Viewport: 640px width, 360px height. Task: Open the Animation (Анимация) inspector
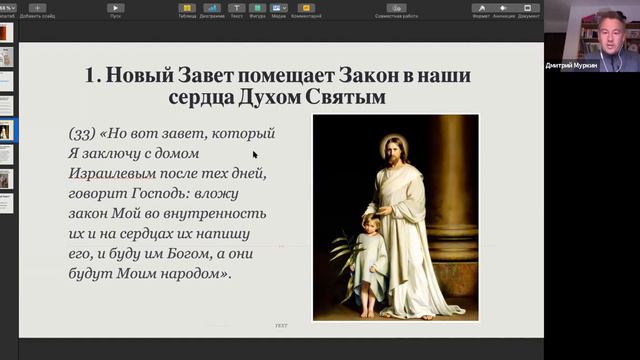(504, 8)
